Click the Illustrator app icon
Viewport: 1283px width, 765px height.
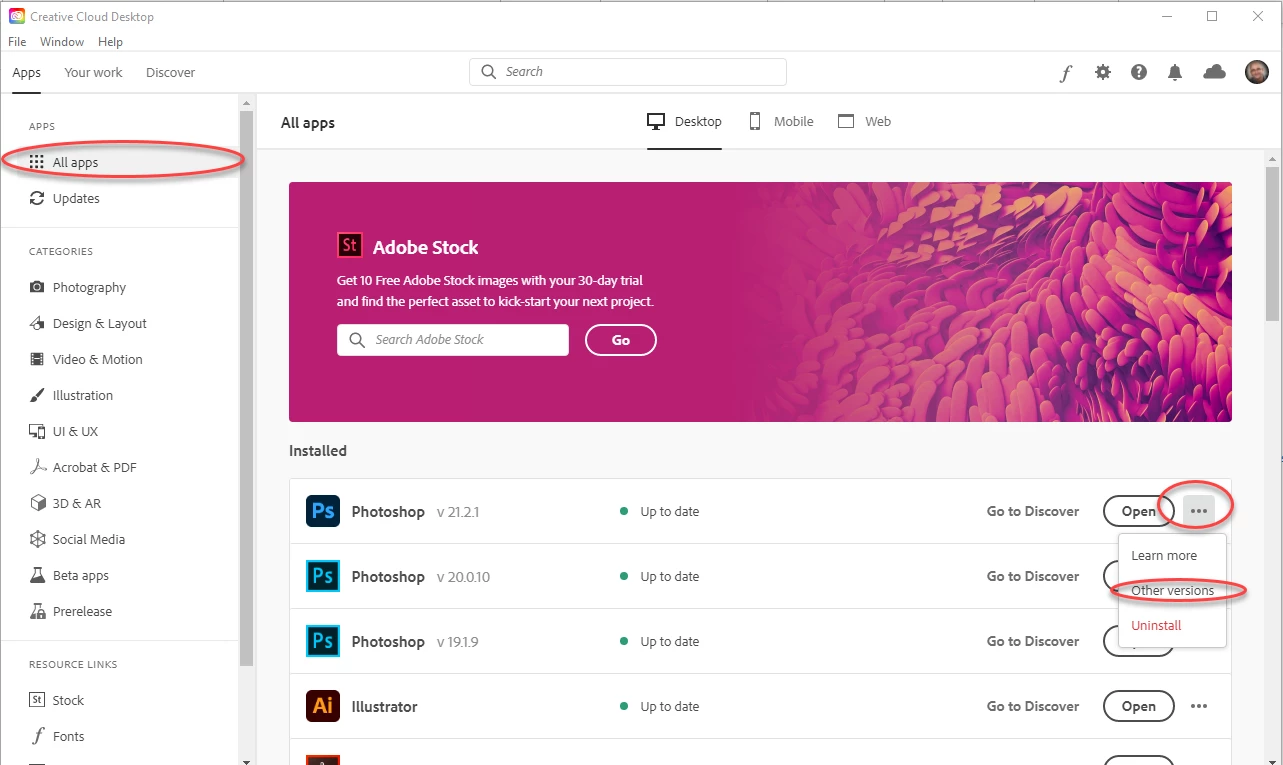[323, 706]
